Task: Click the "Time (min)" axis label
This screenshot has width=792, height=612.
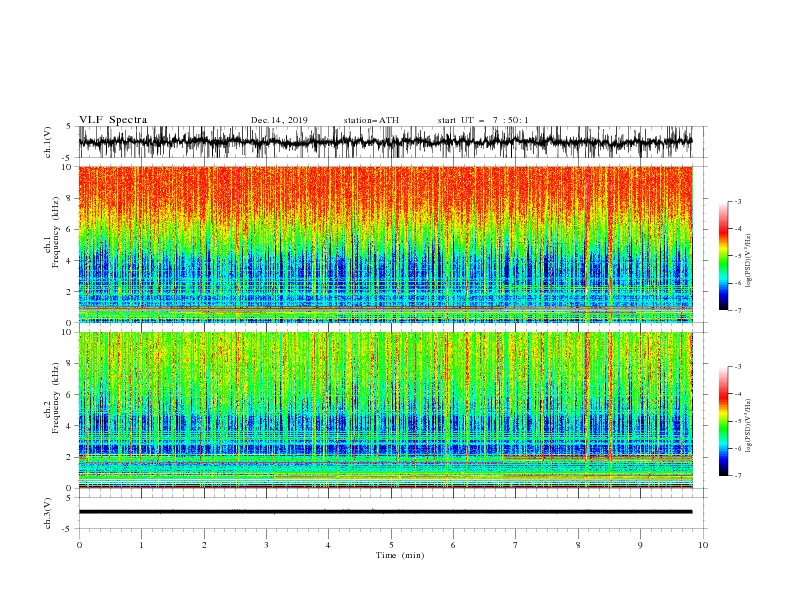Action: pos(400,555)
